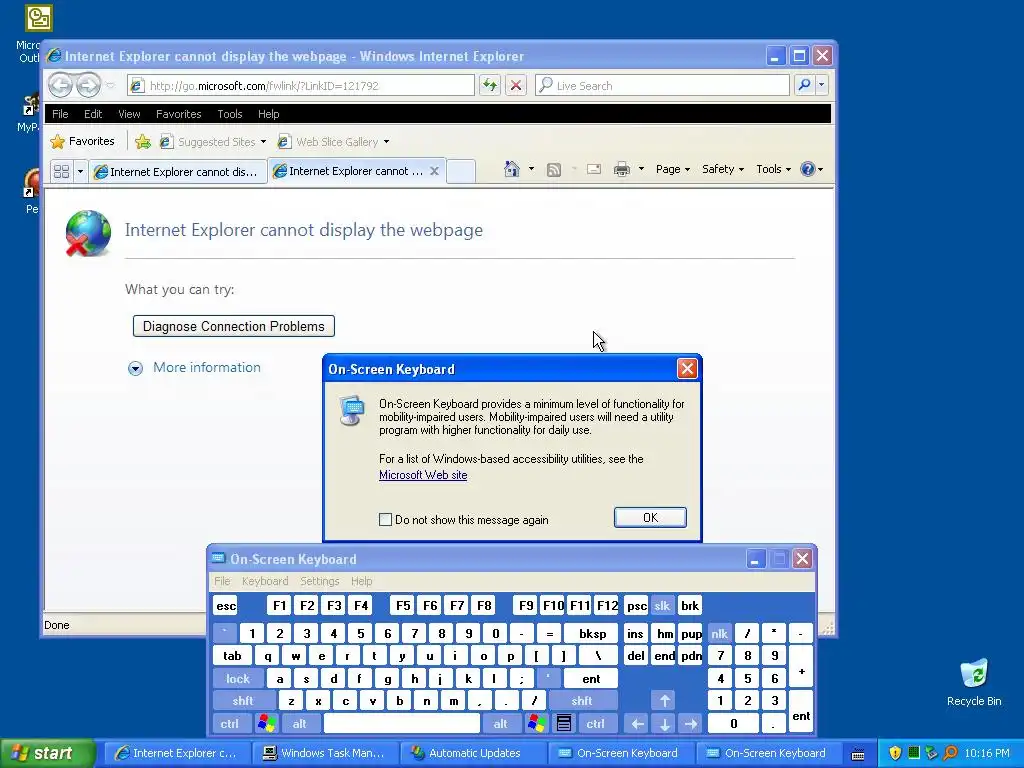Click the Print icon in IE toolbar
The width and height of the screenshot is (1024, 768).
pyautogui.click(x=622, y=170)
